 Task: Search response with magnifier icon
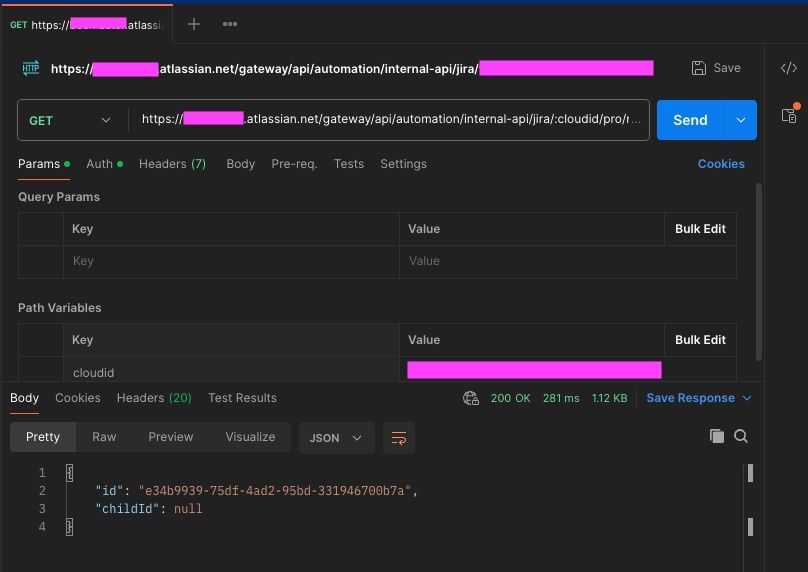[740, 436]
